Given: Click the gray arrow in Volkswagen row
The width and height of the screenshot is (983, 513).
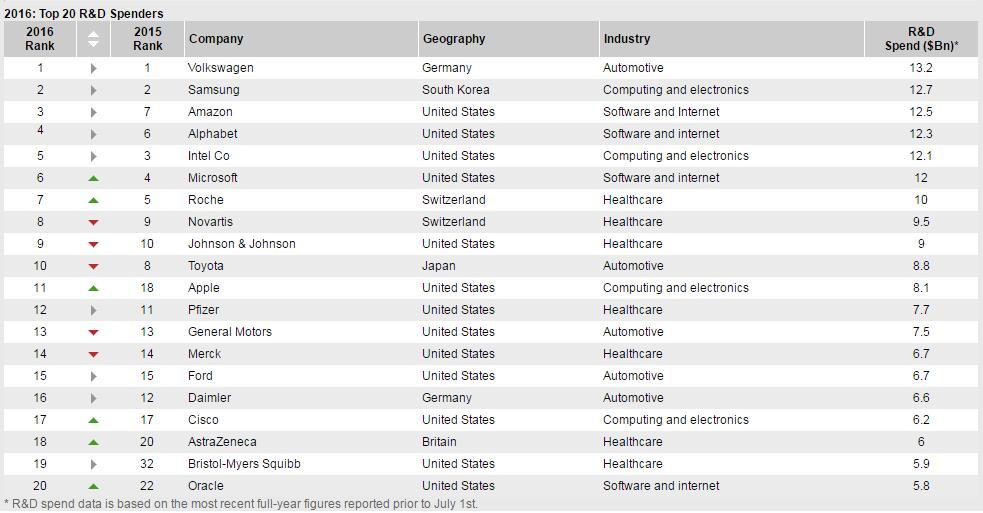Looking at the screenshot, I should (x=93, y=68).
